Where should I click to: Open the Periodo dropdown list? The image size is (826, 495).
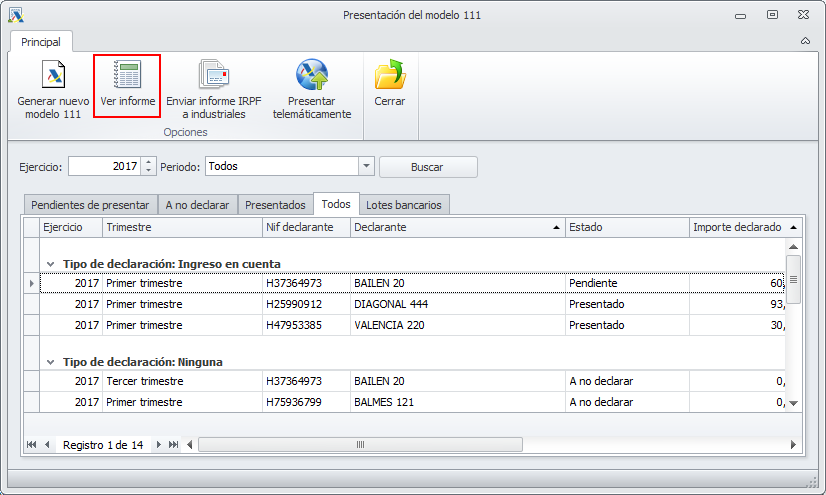(366, 167)
